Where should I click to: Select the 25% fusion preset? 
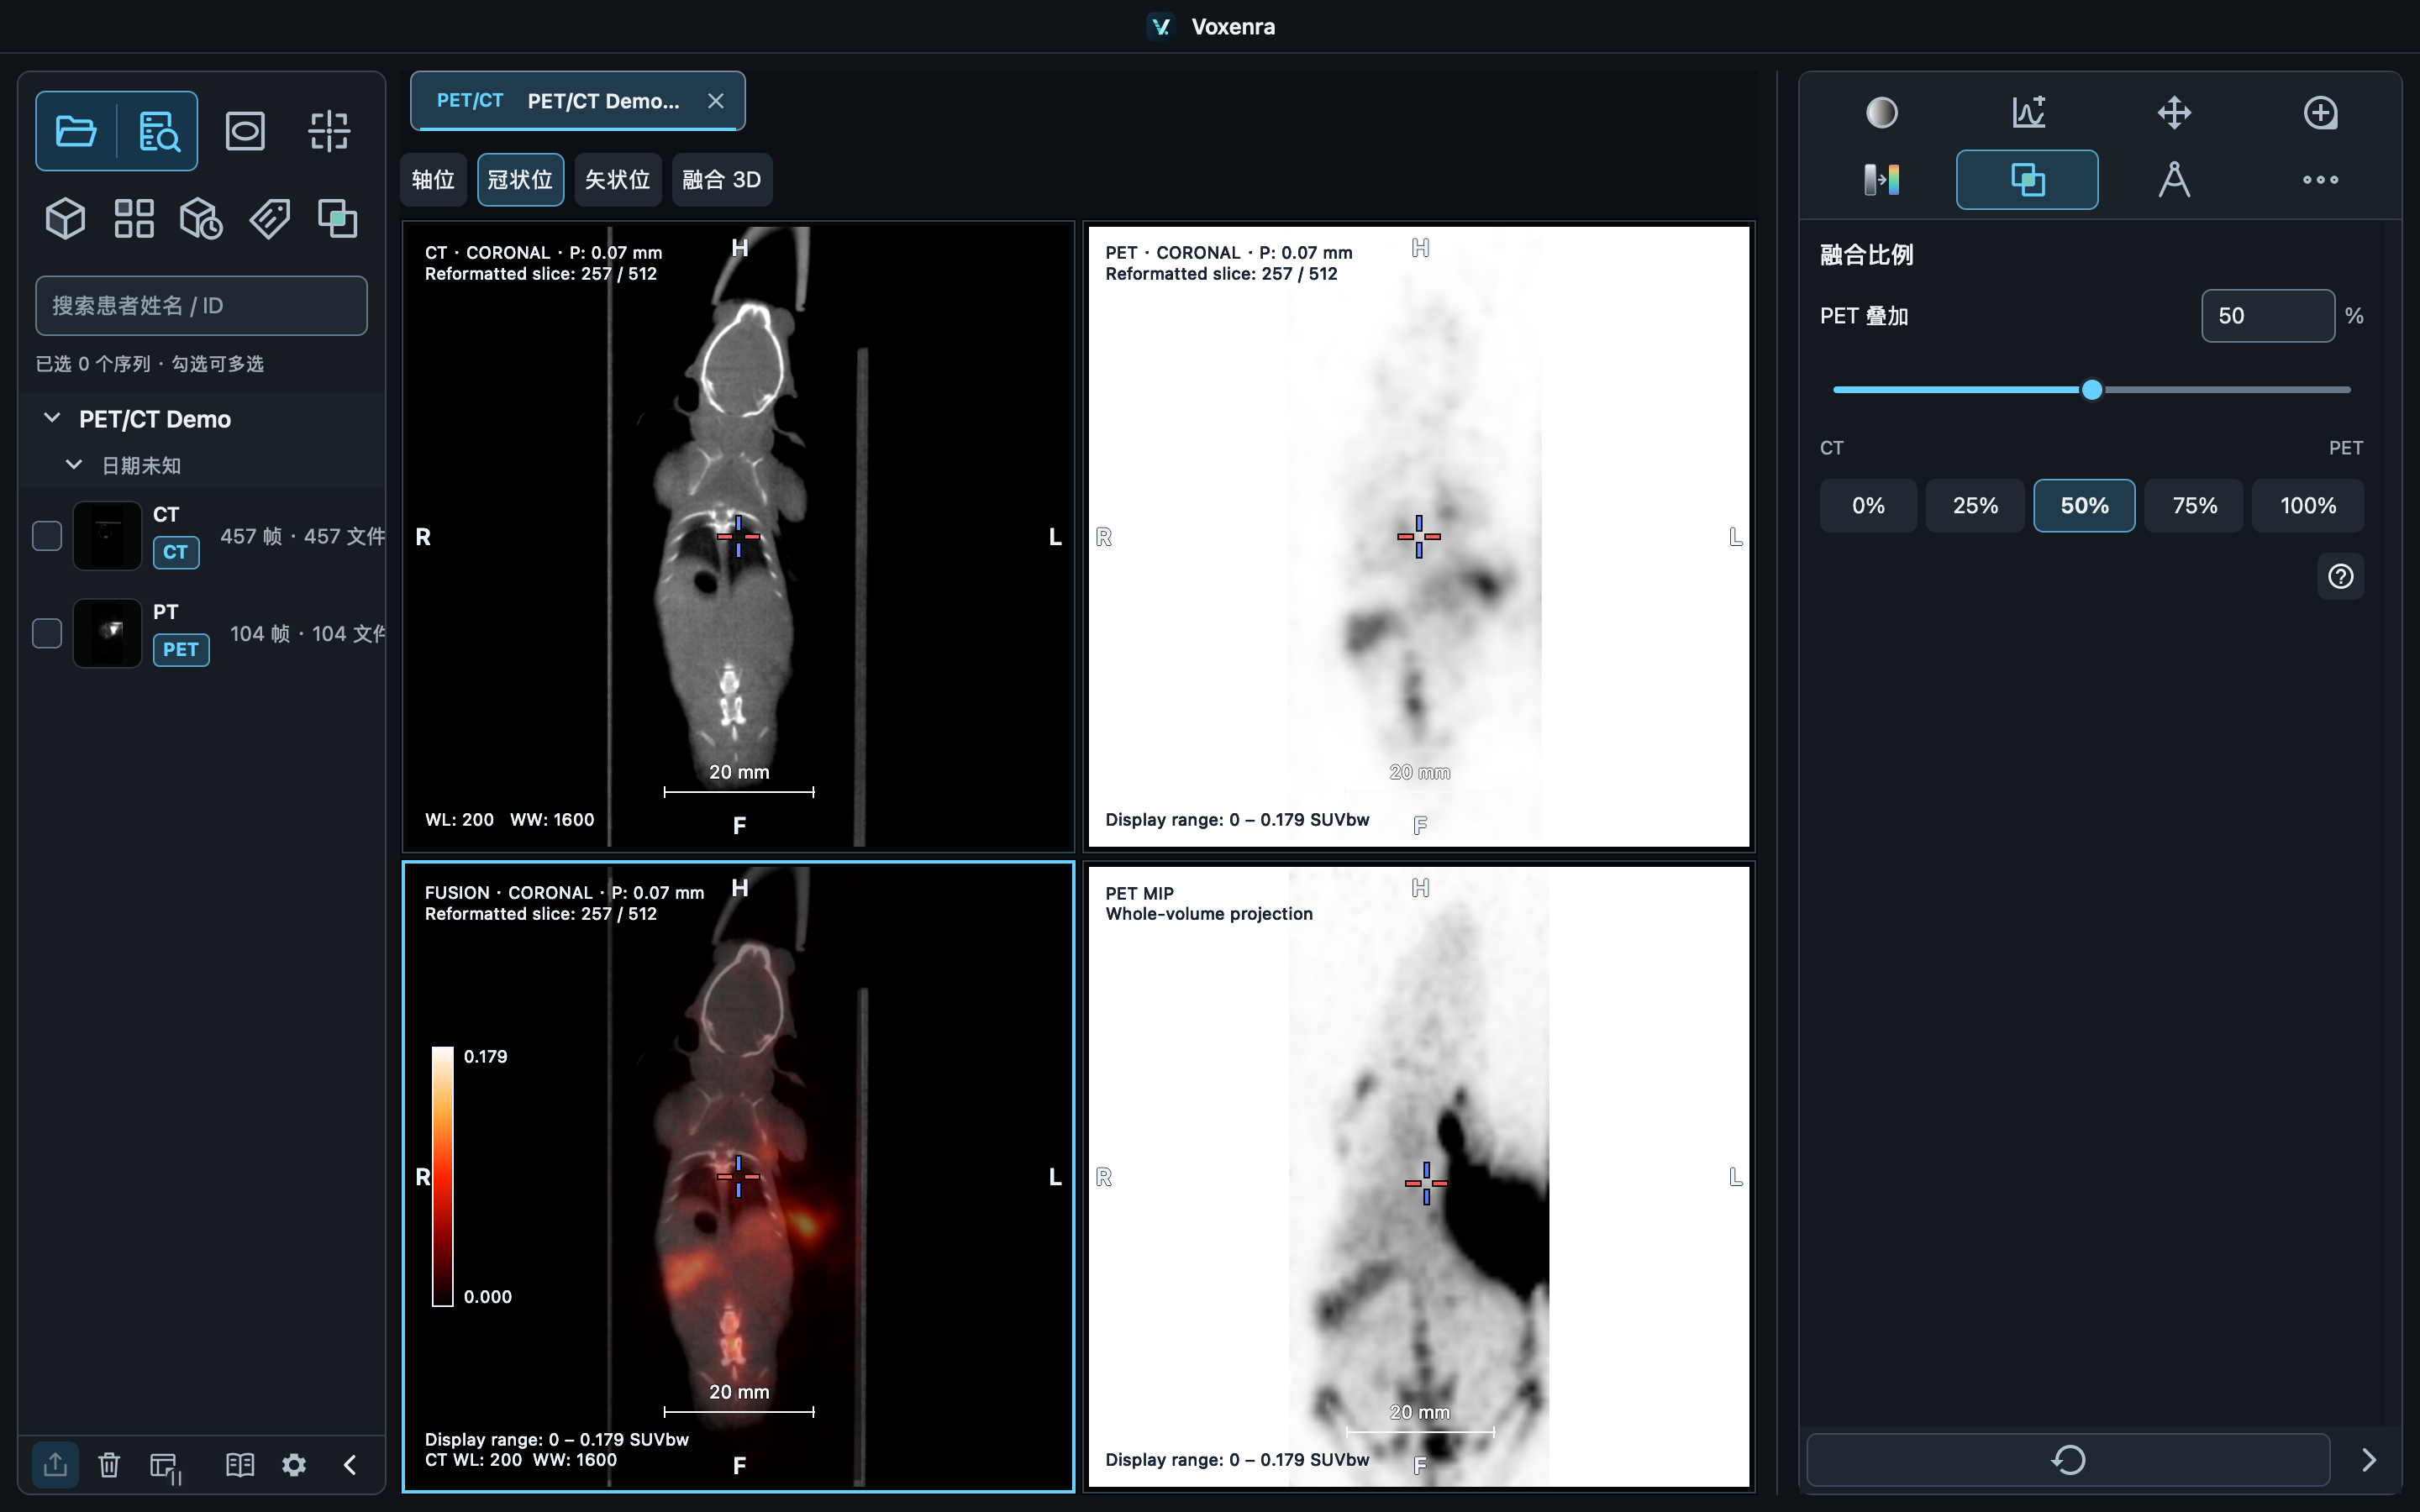tap(1975, 505)
